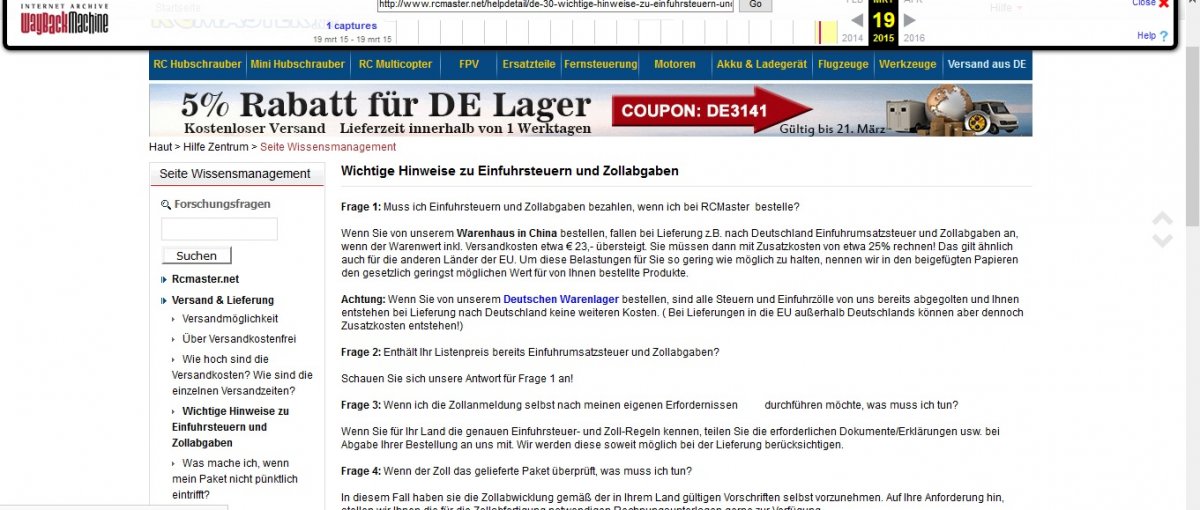The image size is (1200, 510).
Task: Open the Fernsteuerung menu
Action: 600,64
